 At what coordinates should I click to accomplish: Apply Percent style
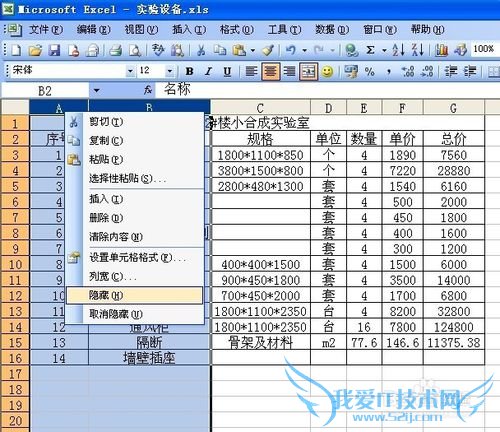369,71
